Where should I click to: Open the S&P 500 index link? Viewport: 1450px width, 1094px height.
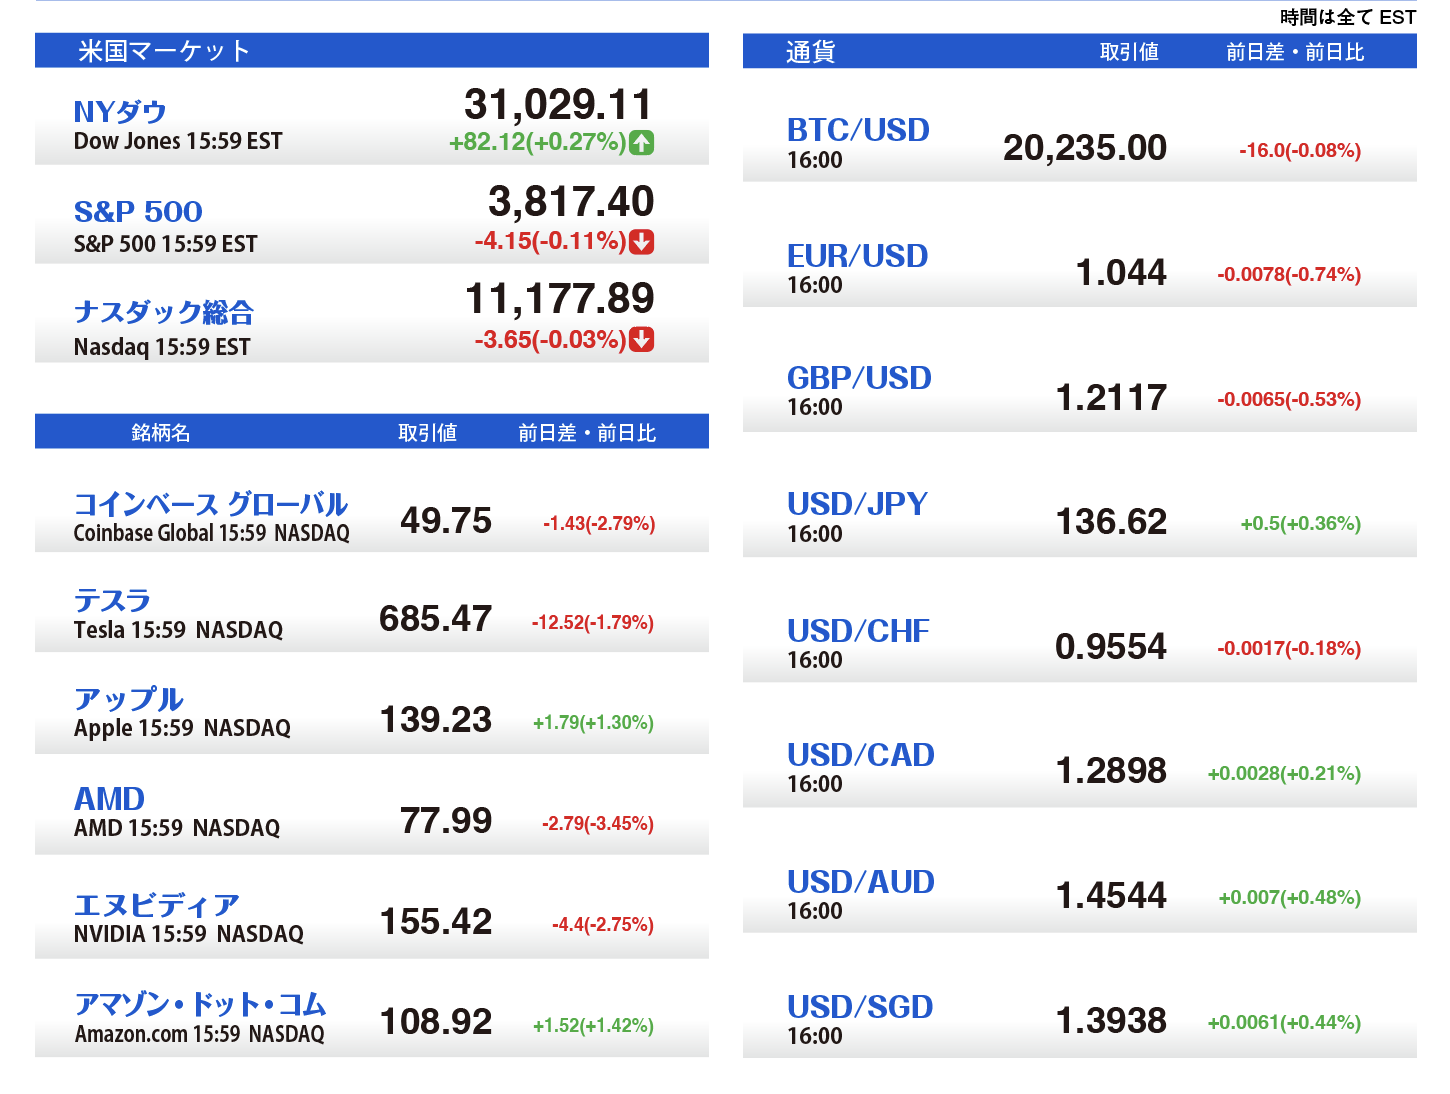(x=138, y=212)
